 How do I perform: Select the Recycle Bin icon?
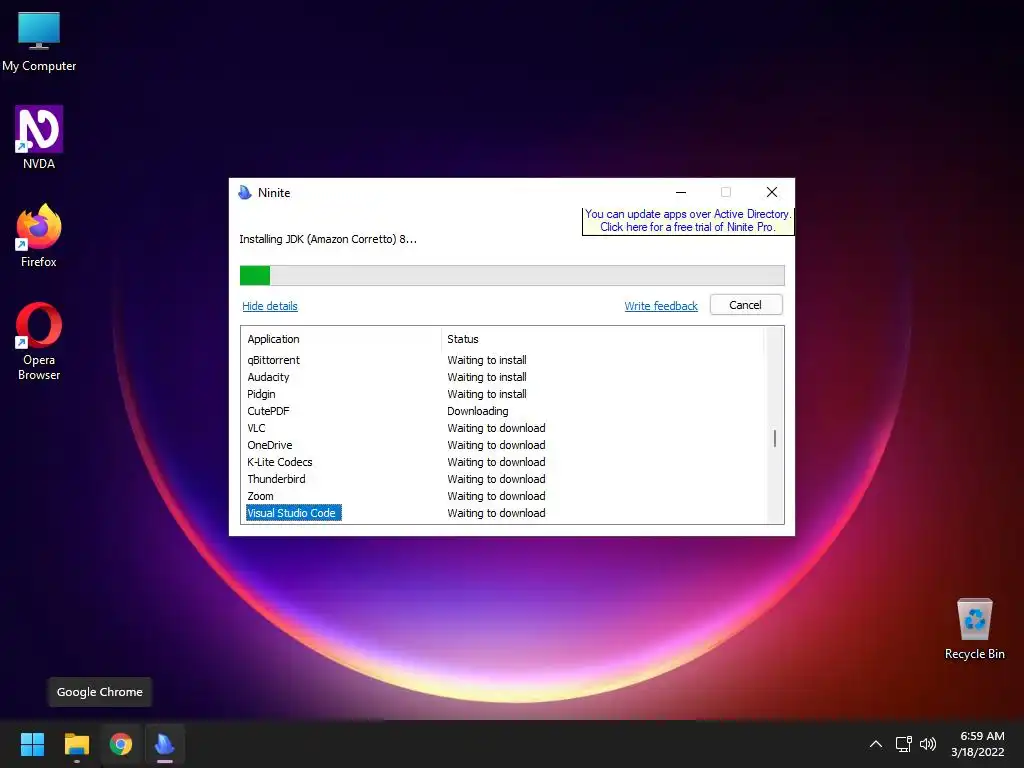(974, 629)
